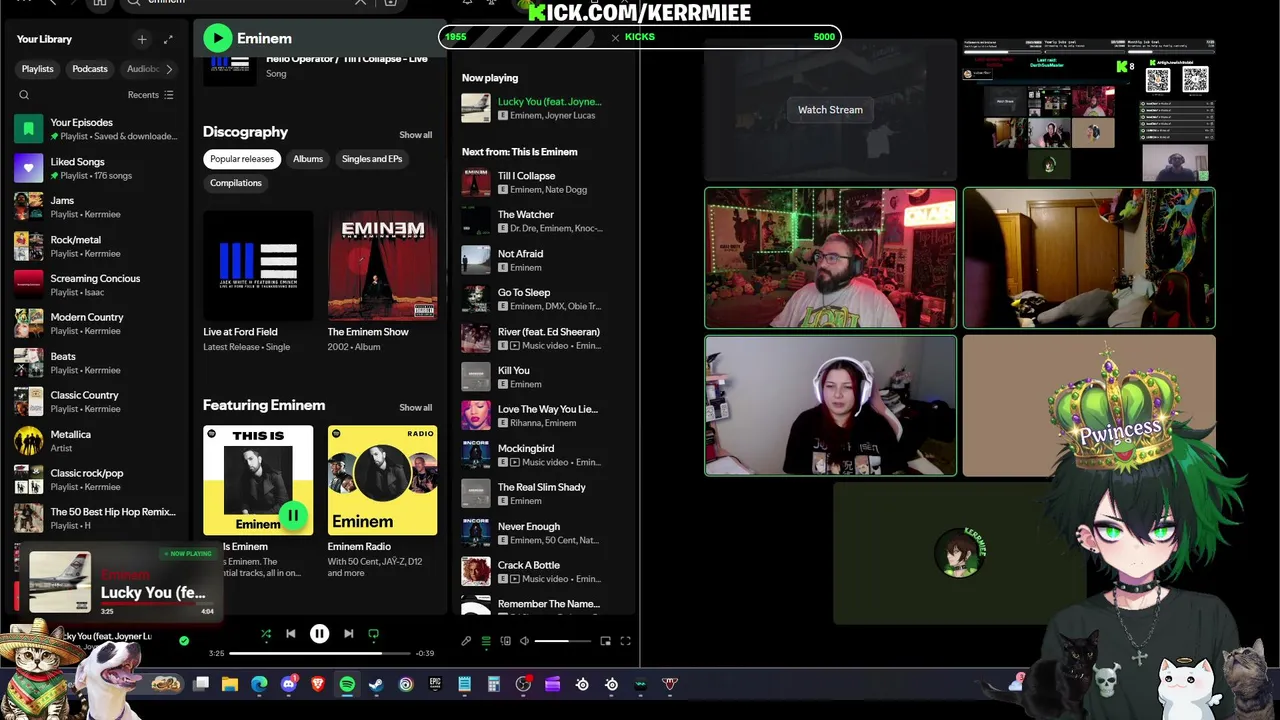
Task: Open the Rock/metal playlist
Action: coord(96,246)
